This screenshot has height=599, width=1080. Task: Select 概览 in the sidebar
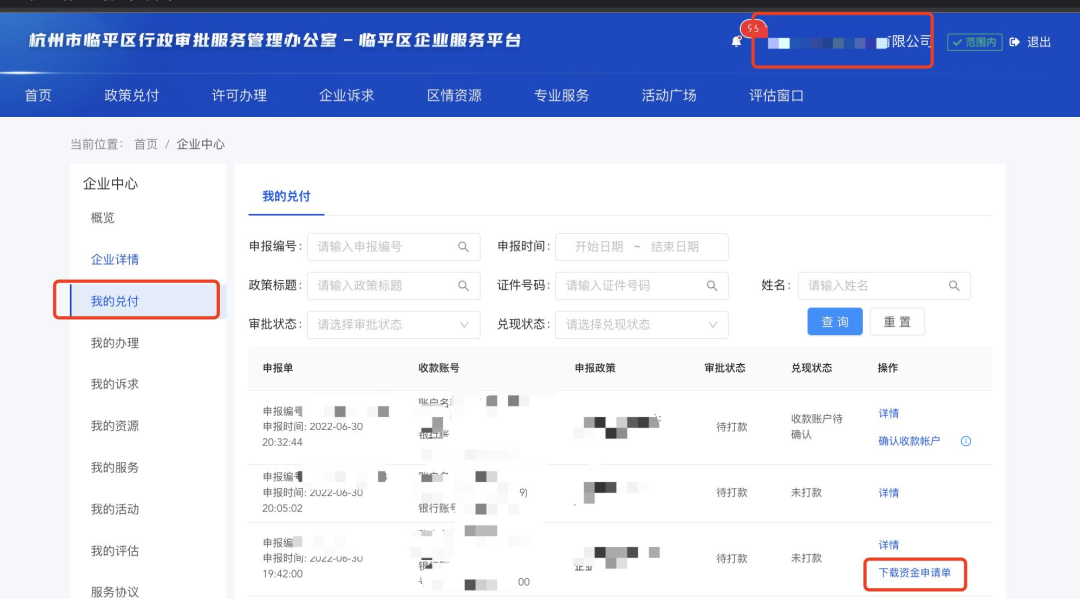coord(103,218)
